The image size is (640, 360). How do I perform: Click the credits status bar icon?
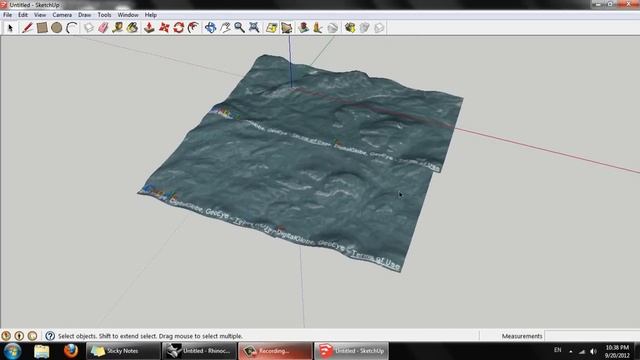[19, 336]
